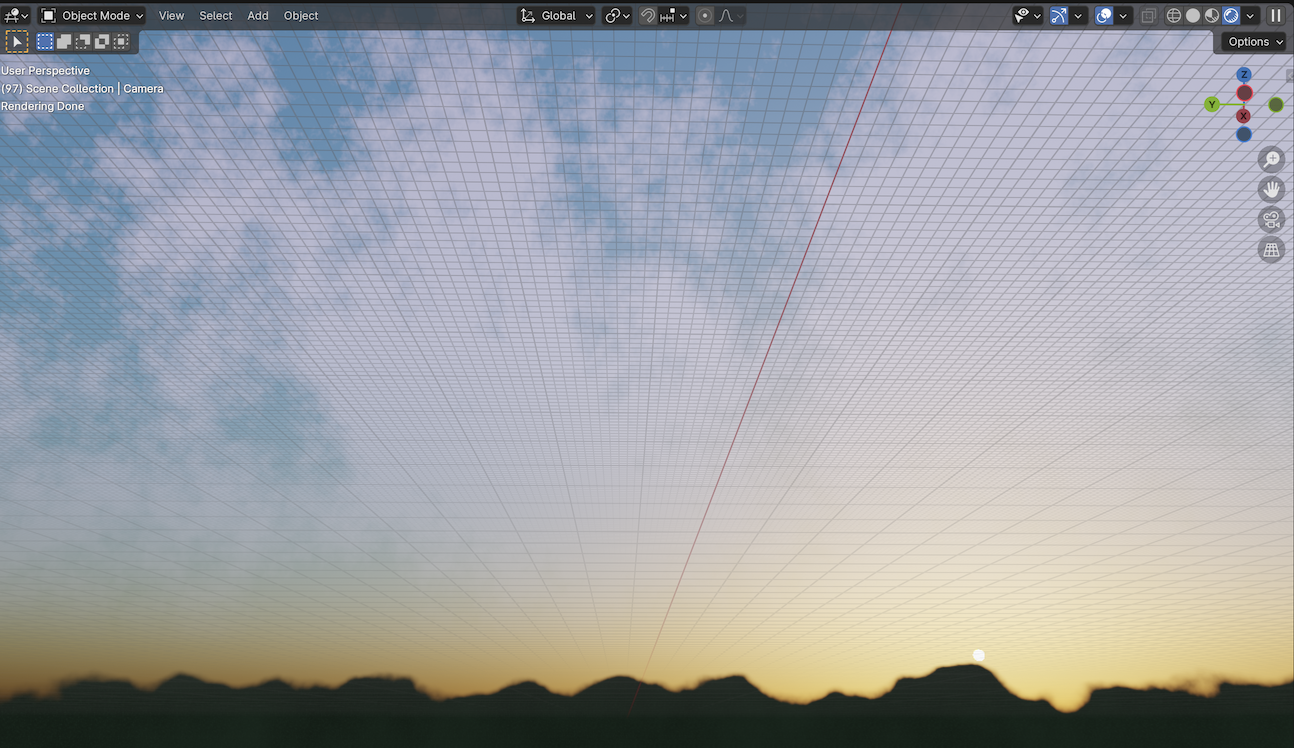The image size is (1294, 748).
Task: Click the Z axis on the navigation gizmo
Action: [1243, 74]
